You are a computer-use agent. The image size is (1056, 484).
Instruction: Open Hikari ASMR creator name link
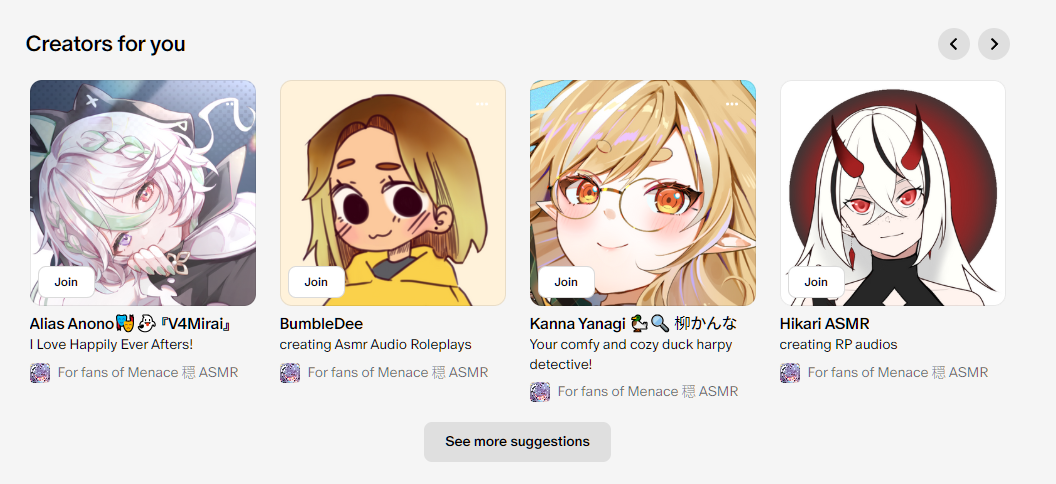click(x=824, y=324)
